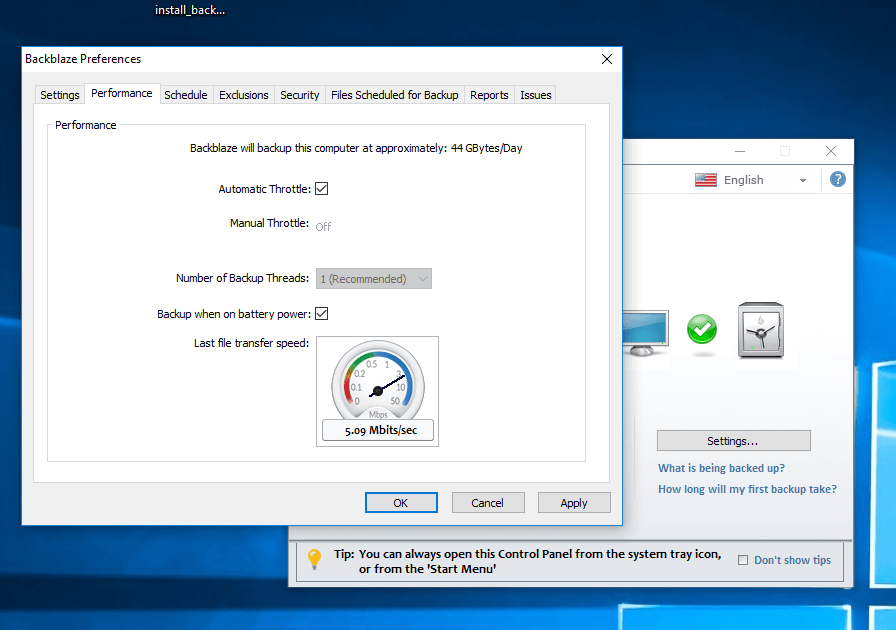The image size is (896, 630).
Task: Click the blue help question mark icon
Action: pos(838,179)
